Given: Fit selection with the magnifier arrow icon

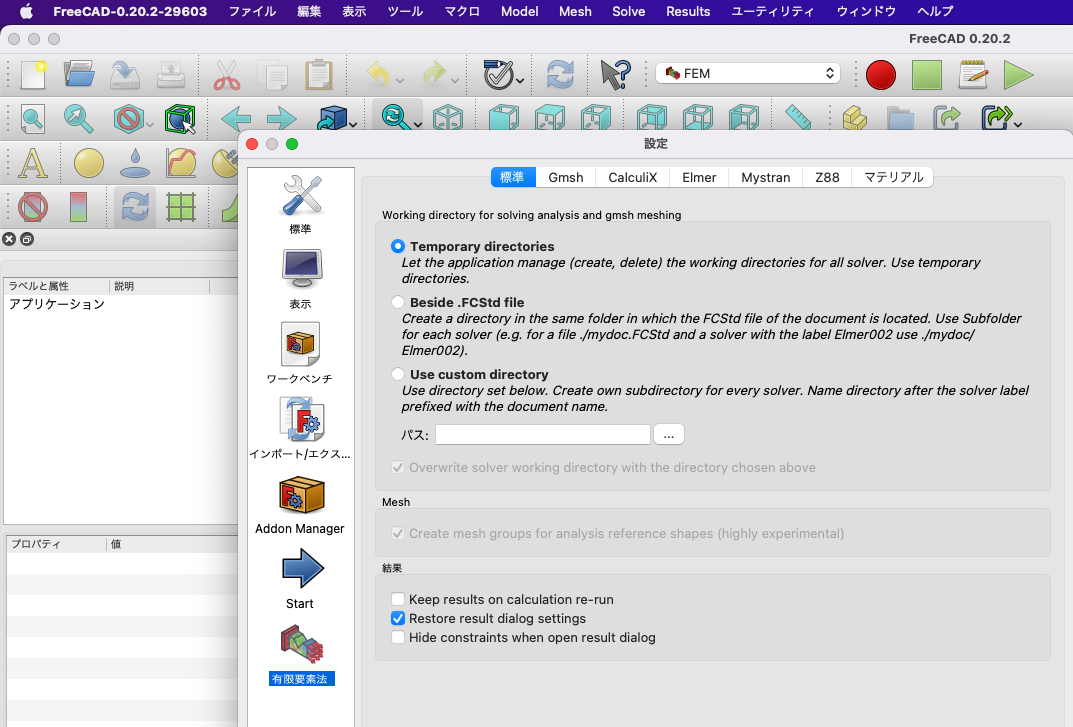Looking at the screenshot, I should pyautogui.click(x=79, y=118).
